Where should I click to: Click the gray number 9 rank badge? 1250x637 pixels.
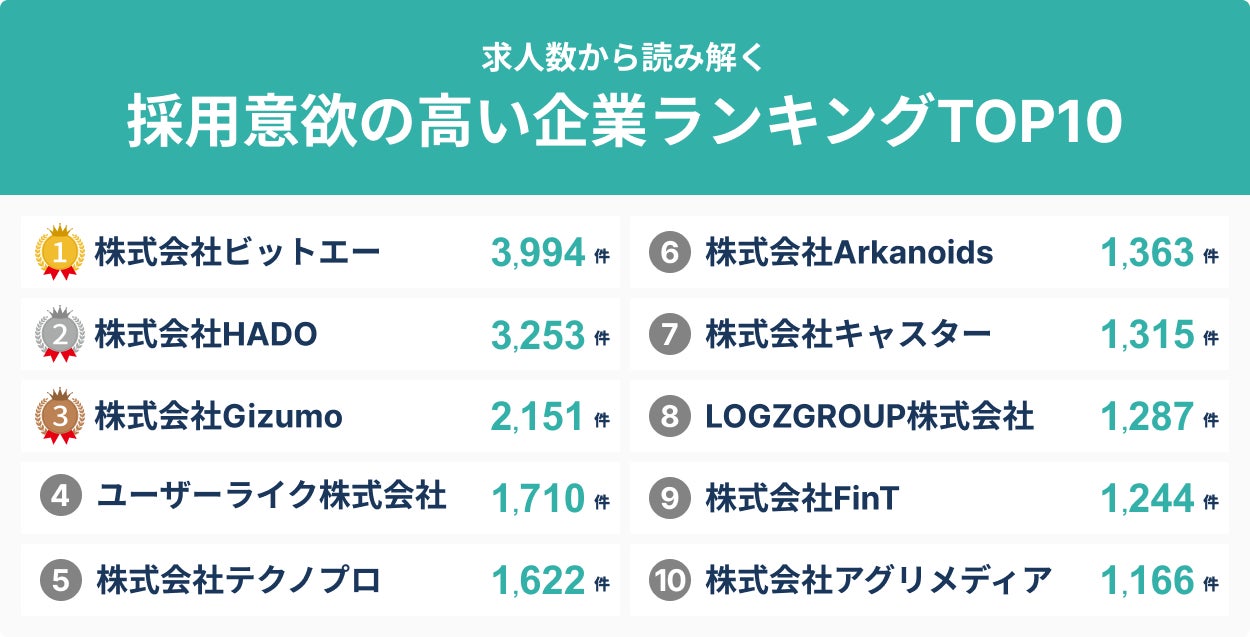point(670,498)
